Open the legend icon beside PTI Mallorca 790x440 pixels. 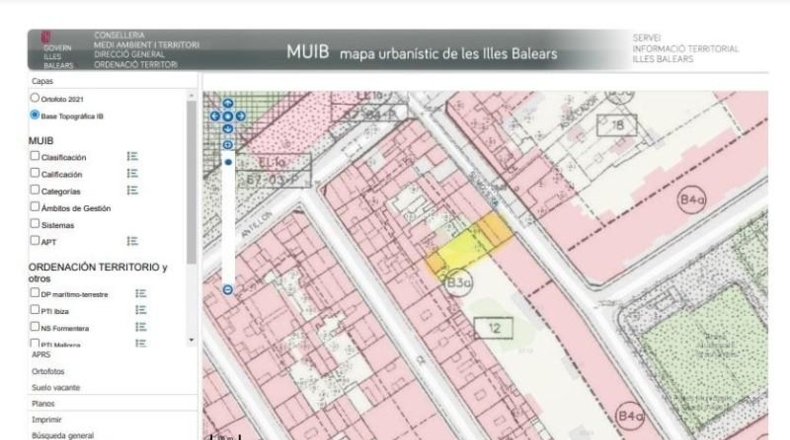click(x=141, y=343)
